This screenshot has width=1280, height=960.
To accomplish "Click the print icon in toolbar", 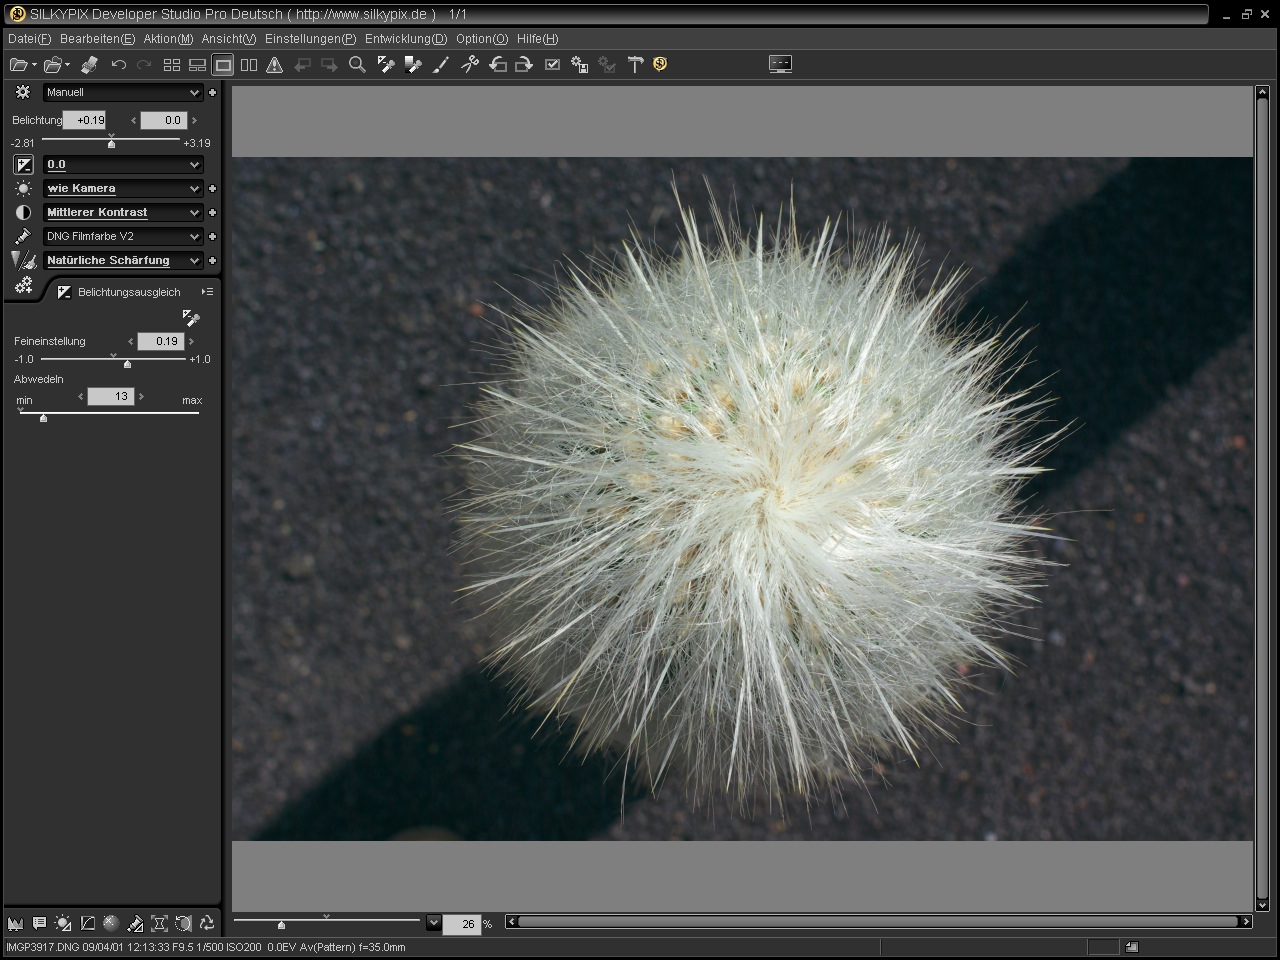I will tap(89, 65).
